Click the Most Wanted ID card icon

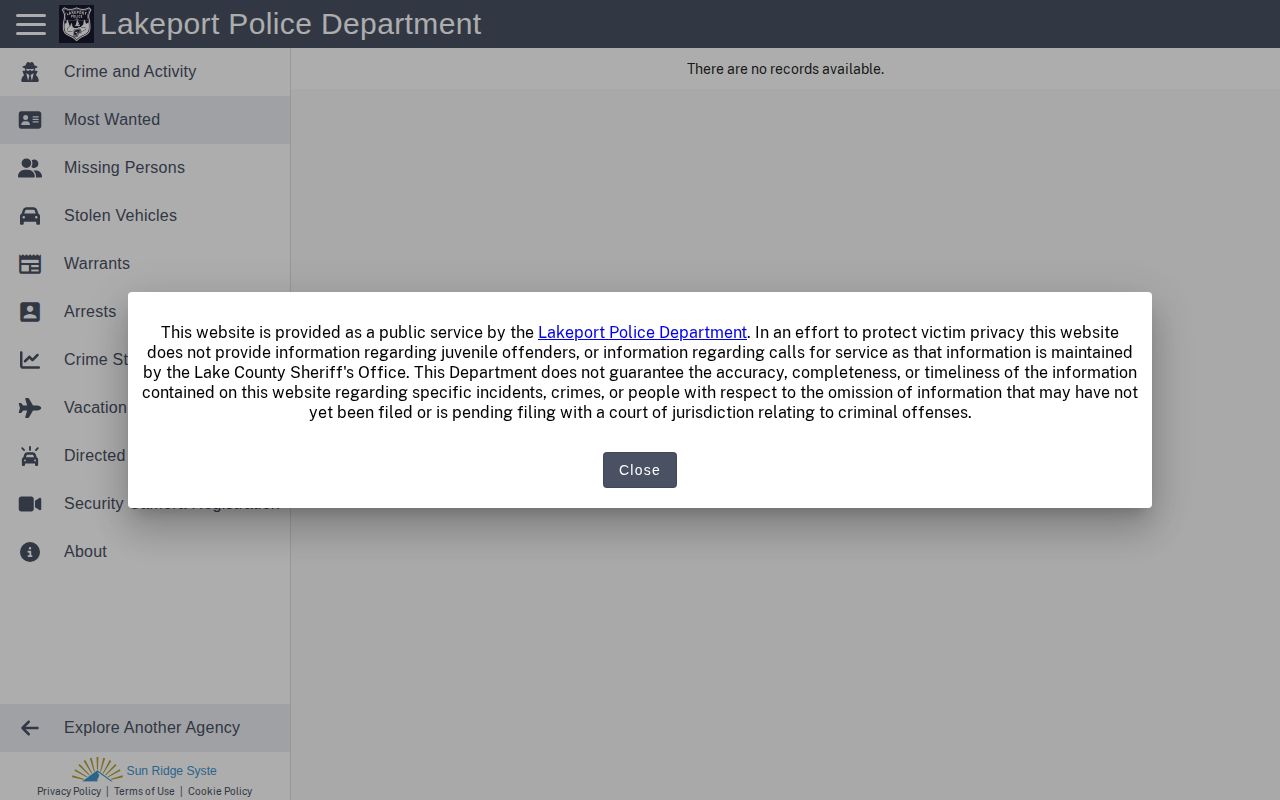pyautogui.click(x=30, y=120)
